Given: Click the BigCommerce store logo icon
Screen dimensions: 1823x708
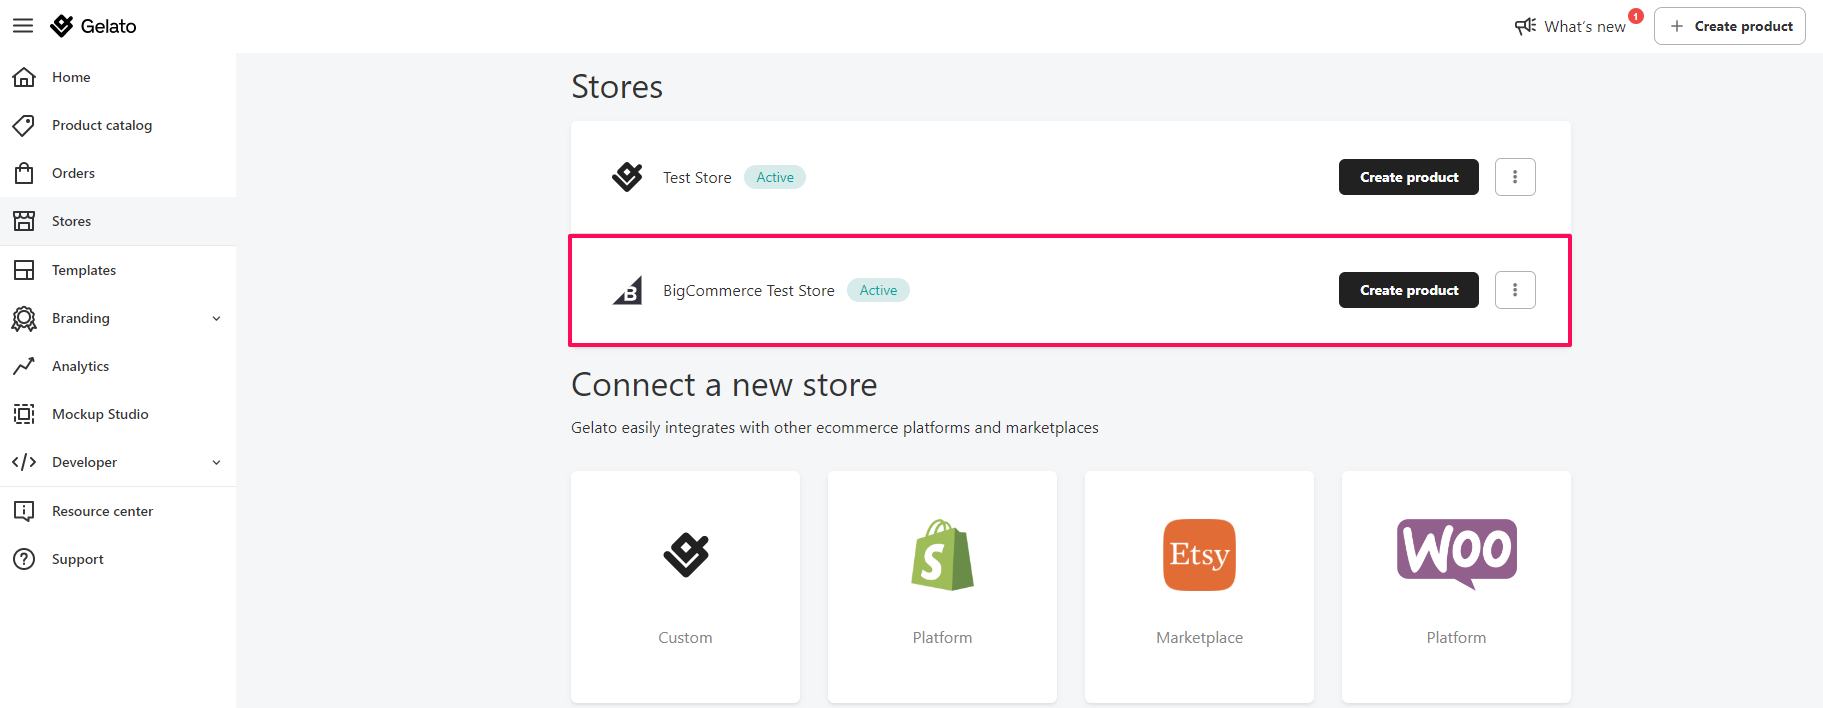Looking at the screenshot, I should click(627, 290).
